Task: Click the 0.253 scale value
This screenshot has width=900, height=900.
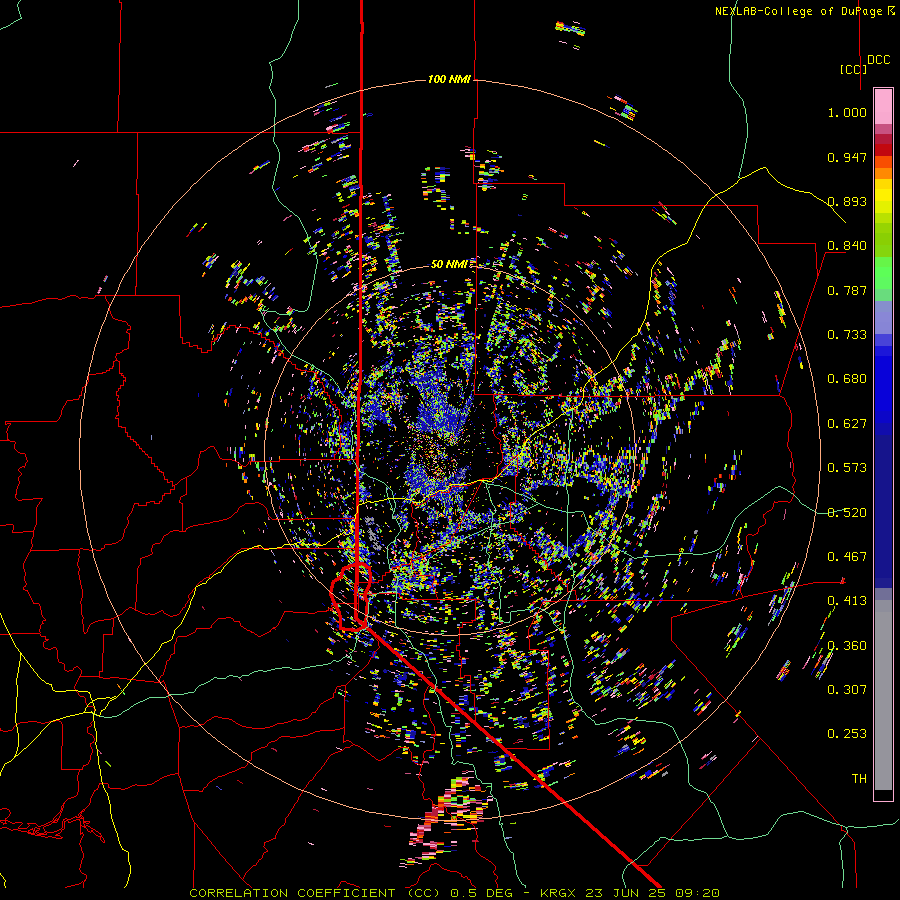Action: tap(847, 734)
